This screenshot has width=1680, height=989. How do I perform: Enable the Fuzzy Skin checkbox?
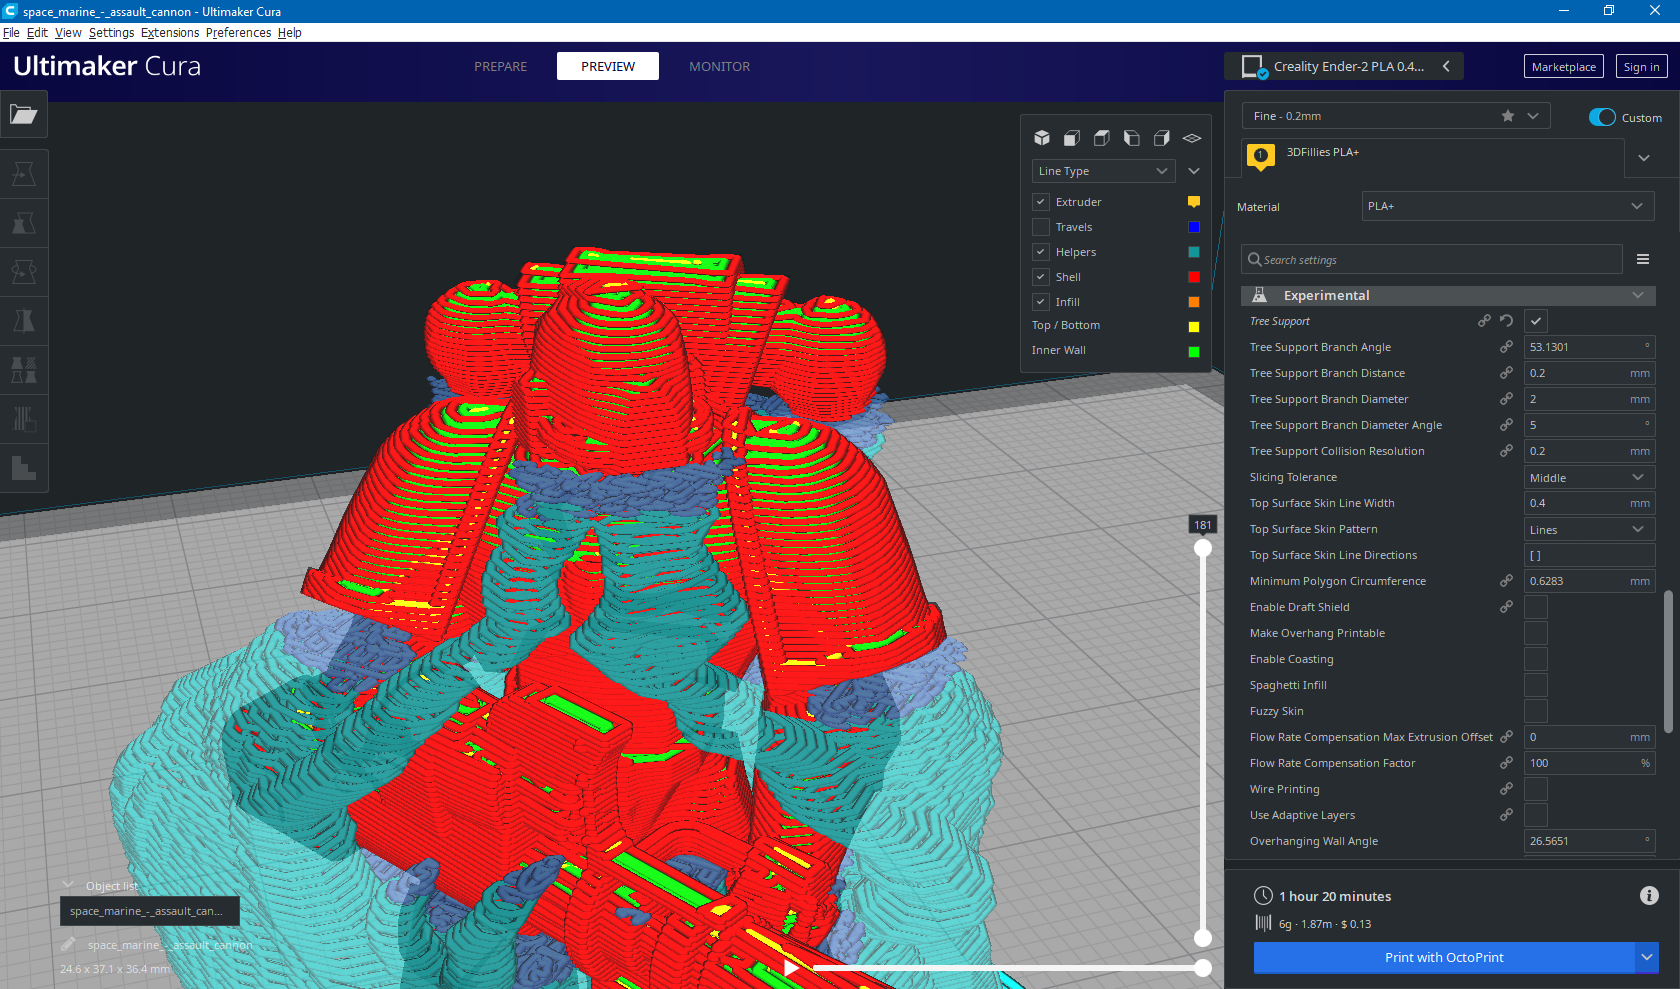[1536, 711]
